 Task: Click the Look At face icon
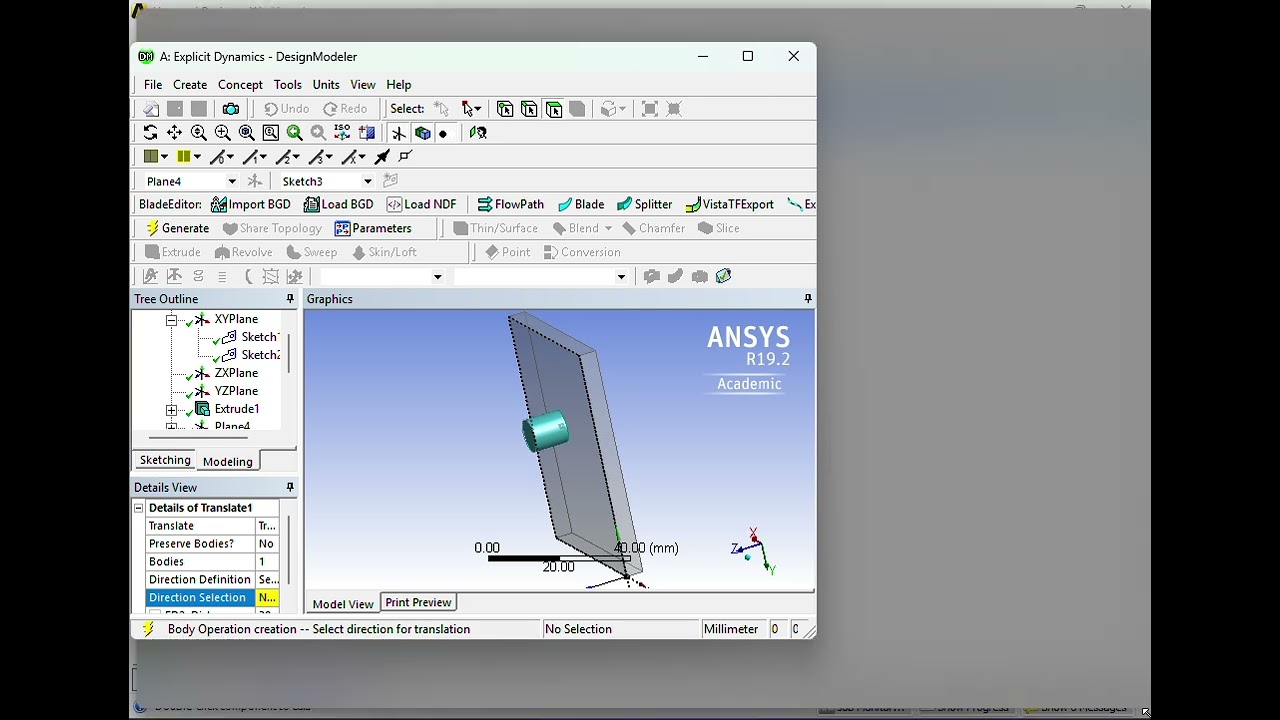[x=478, y=133]
